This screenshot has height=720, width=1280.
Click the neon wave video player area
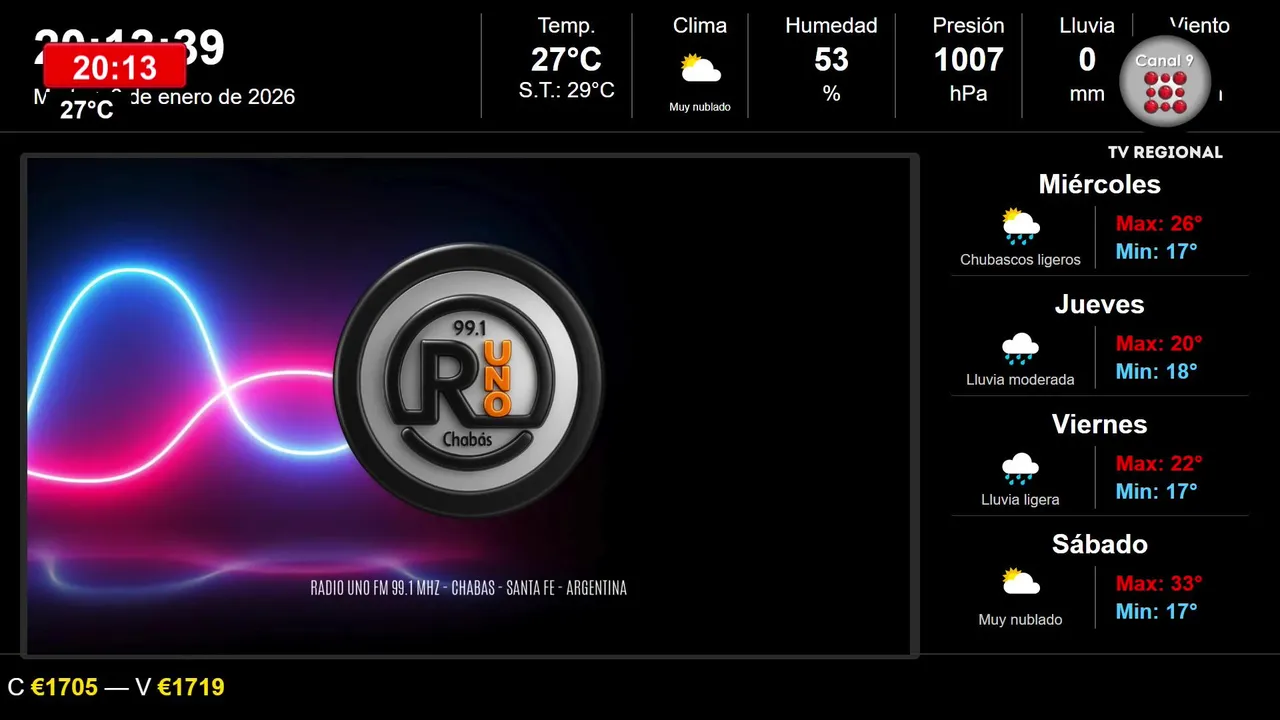[469, 406]
